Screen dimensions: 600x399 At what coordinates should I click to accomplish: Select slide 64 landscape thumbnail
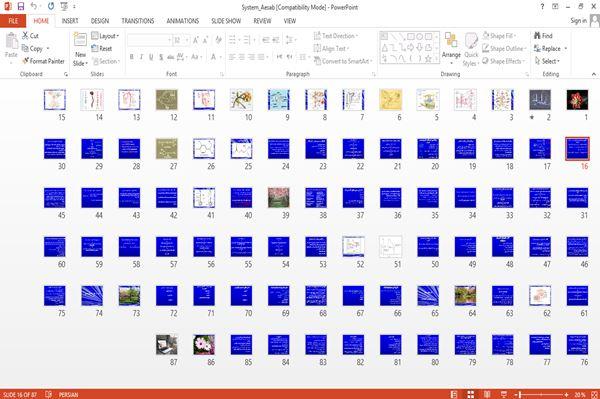pyautogui.click(x=465, y=296)
